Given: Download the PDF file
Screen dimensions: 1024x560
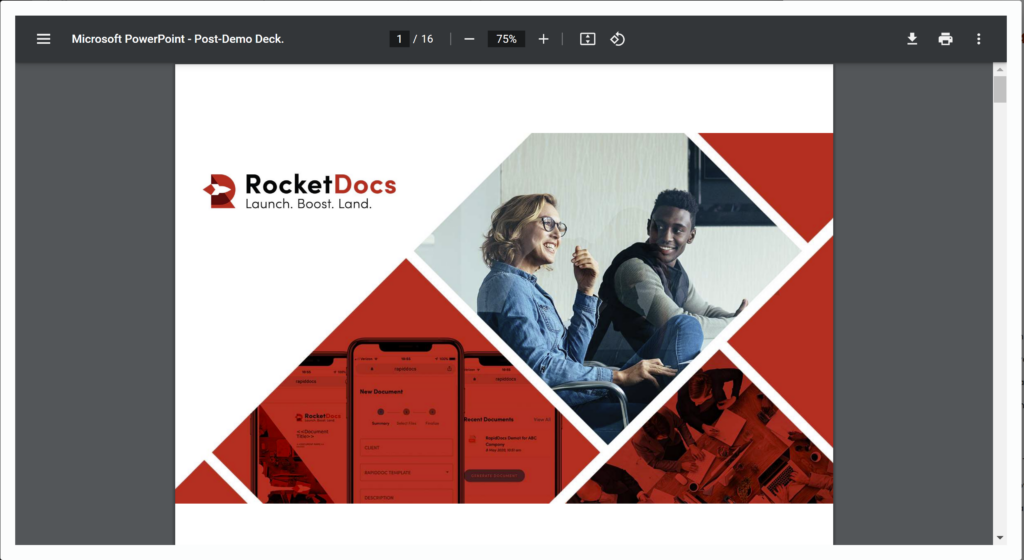Looking at the screenshot, I should (912, 39).
